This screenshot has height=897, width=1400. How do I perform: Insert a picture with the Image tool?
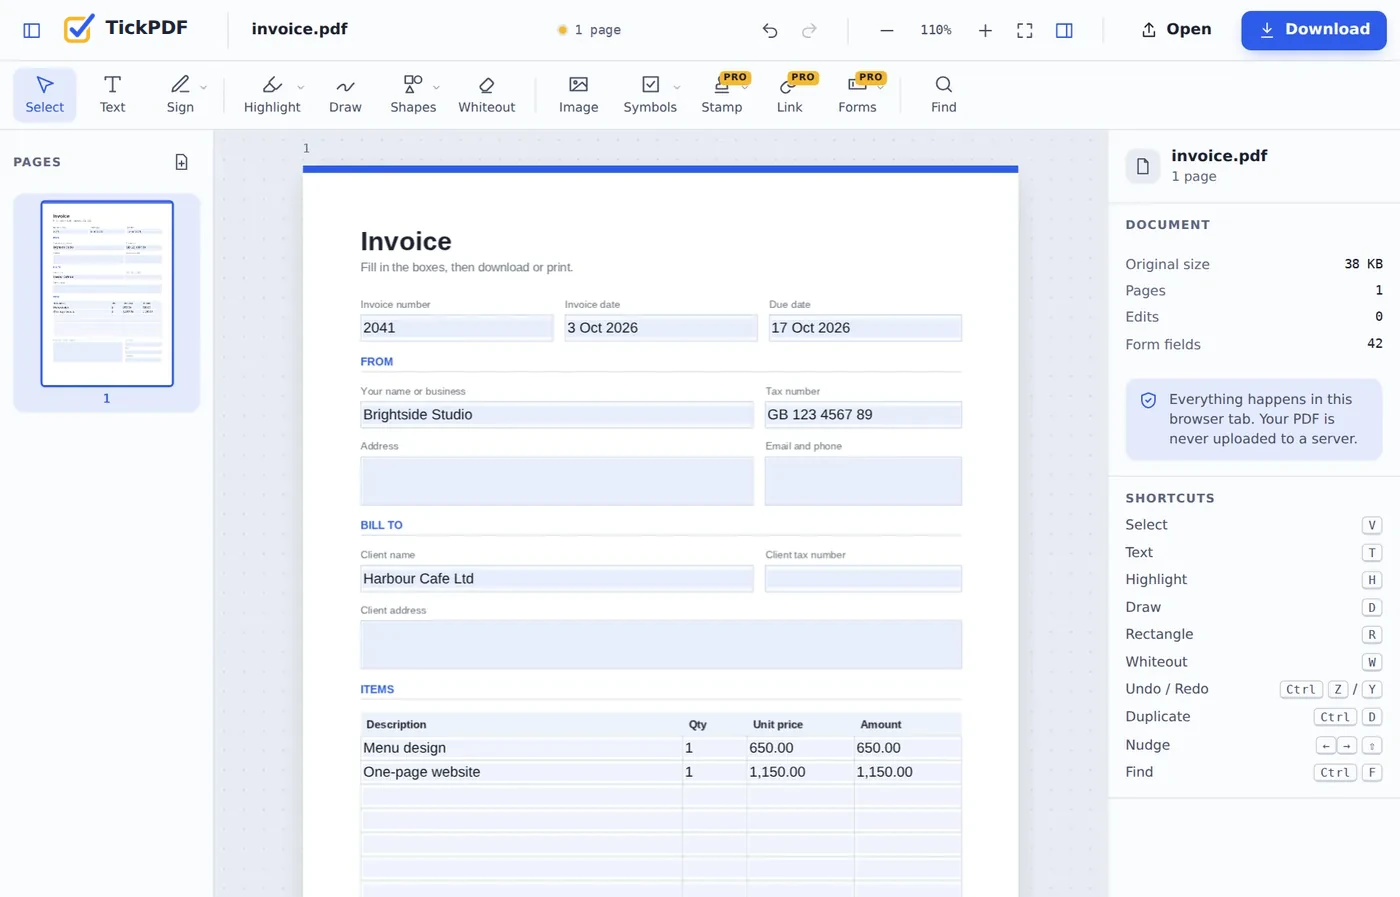pyautogui.click(x=578, y=95)
